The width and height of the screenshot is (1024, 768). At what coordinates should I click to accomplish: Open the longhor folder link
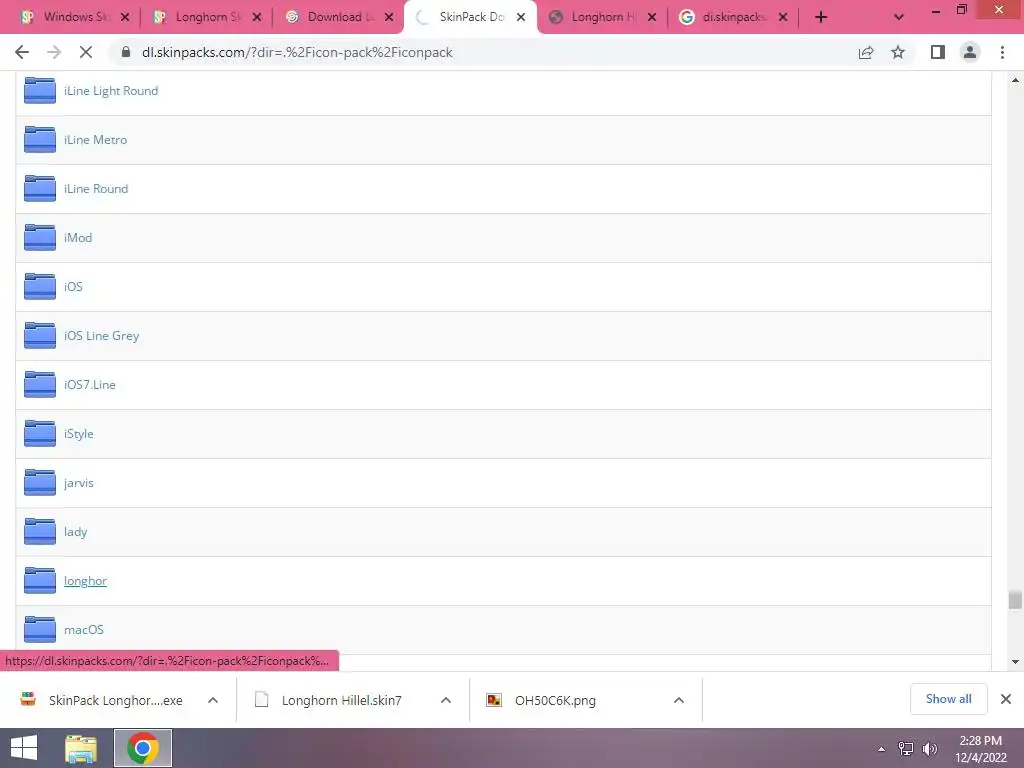tap(86, 581)
